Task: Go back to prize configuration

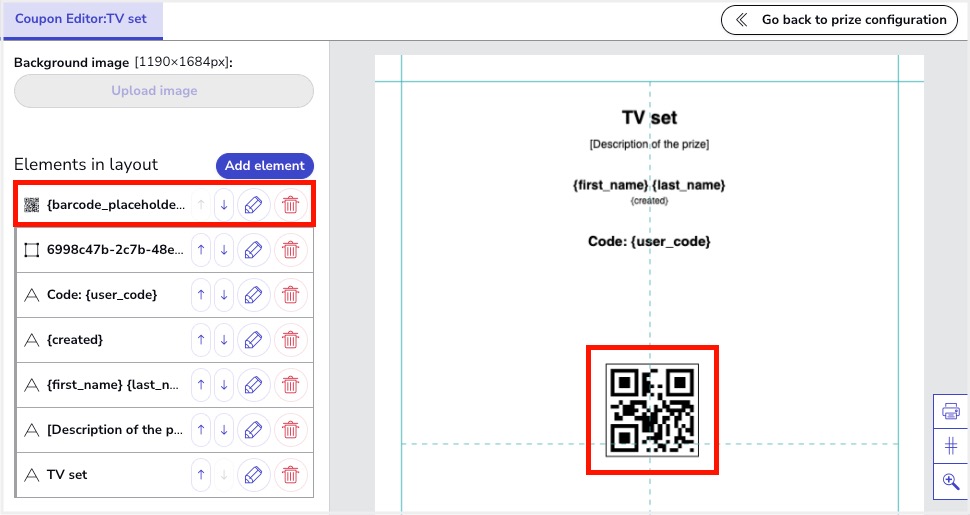Action: 839,20
